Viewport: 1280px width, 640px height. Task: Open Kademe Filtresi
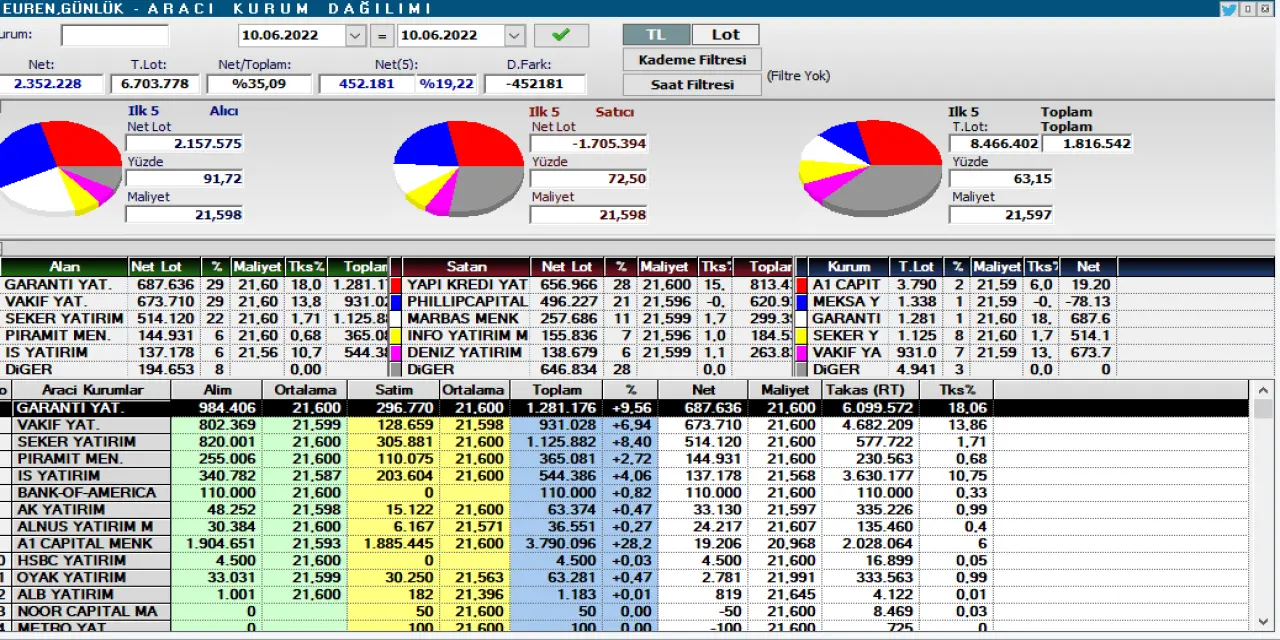[692, 60]
